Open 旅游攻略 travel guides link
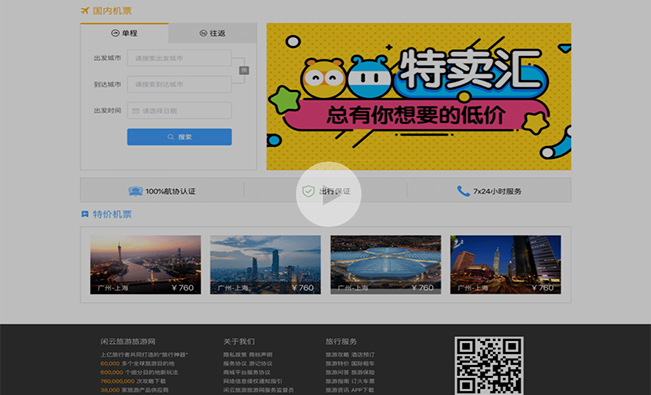The height and width of the screenshot is (395, 651). tap(337, 355)
